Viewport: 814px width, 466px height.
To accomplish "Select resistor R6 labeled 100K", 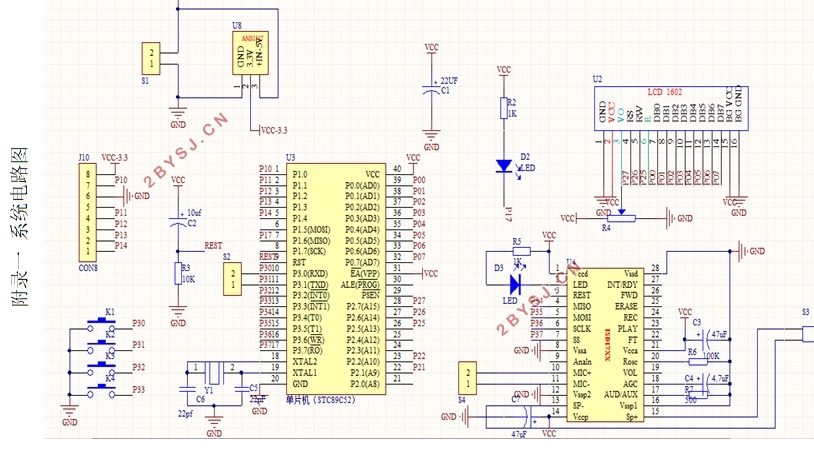I will point(698,362).
